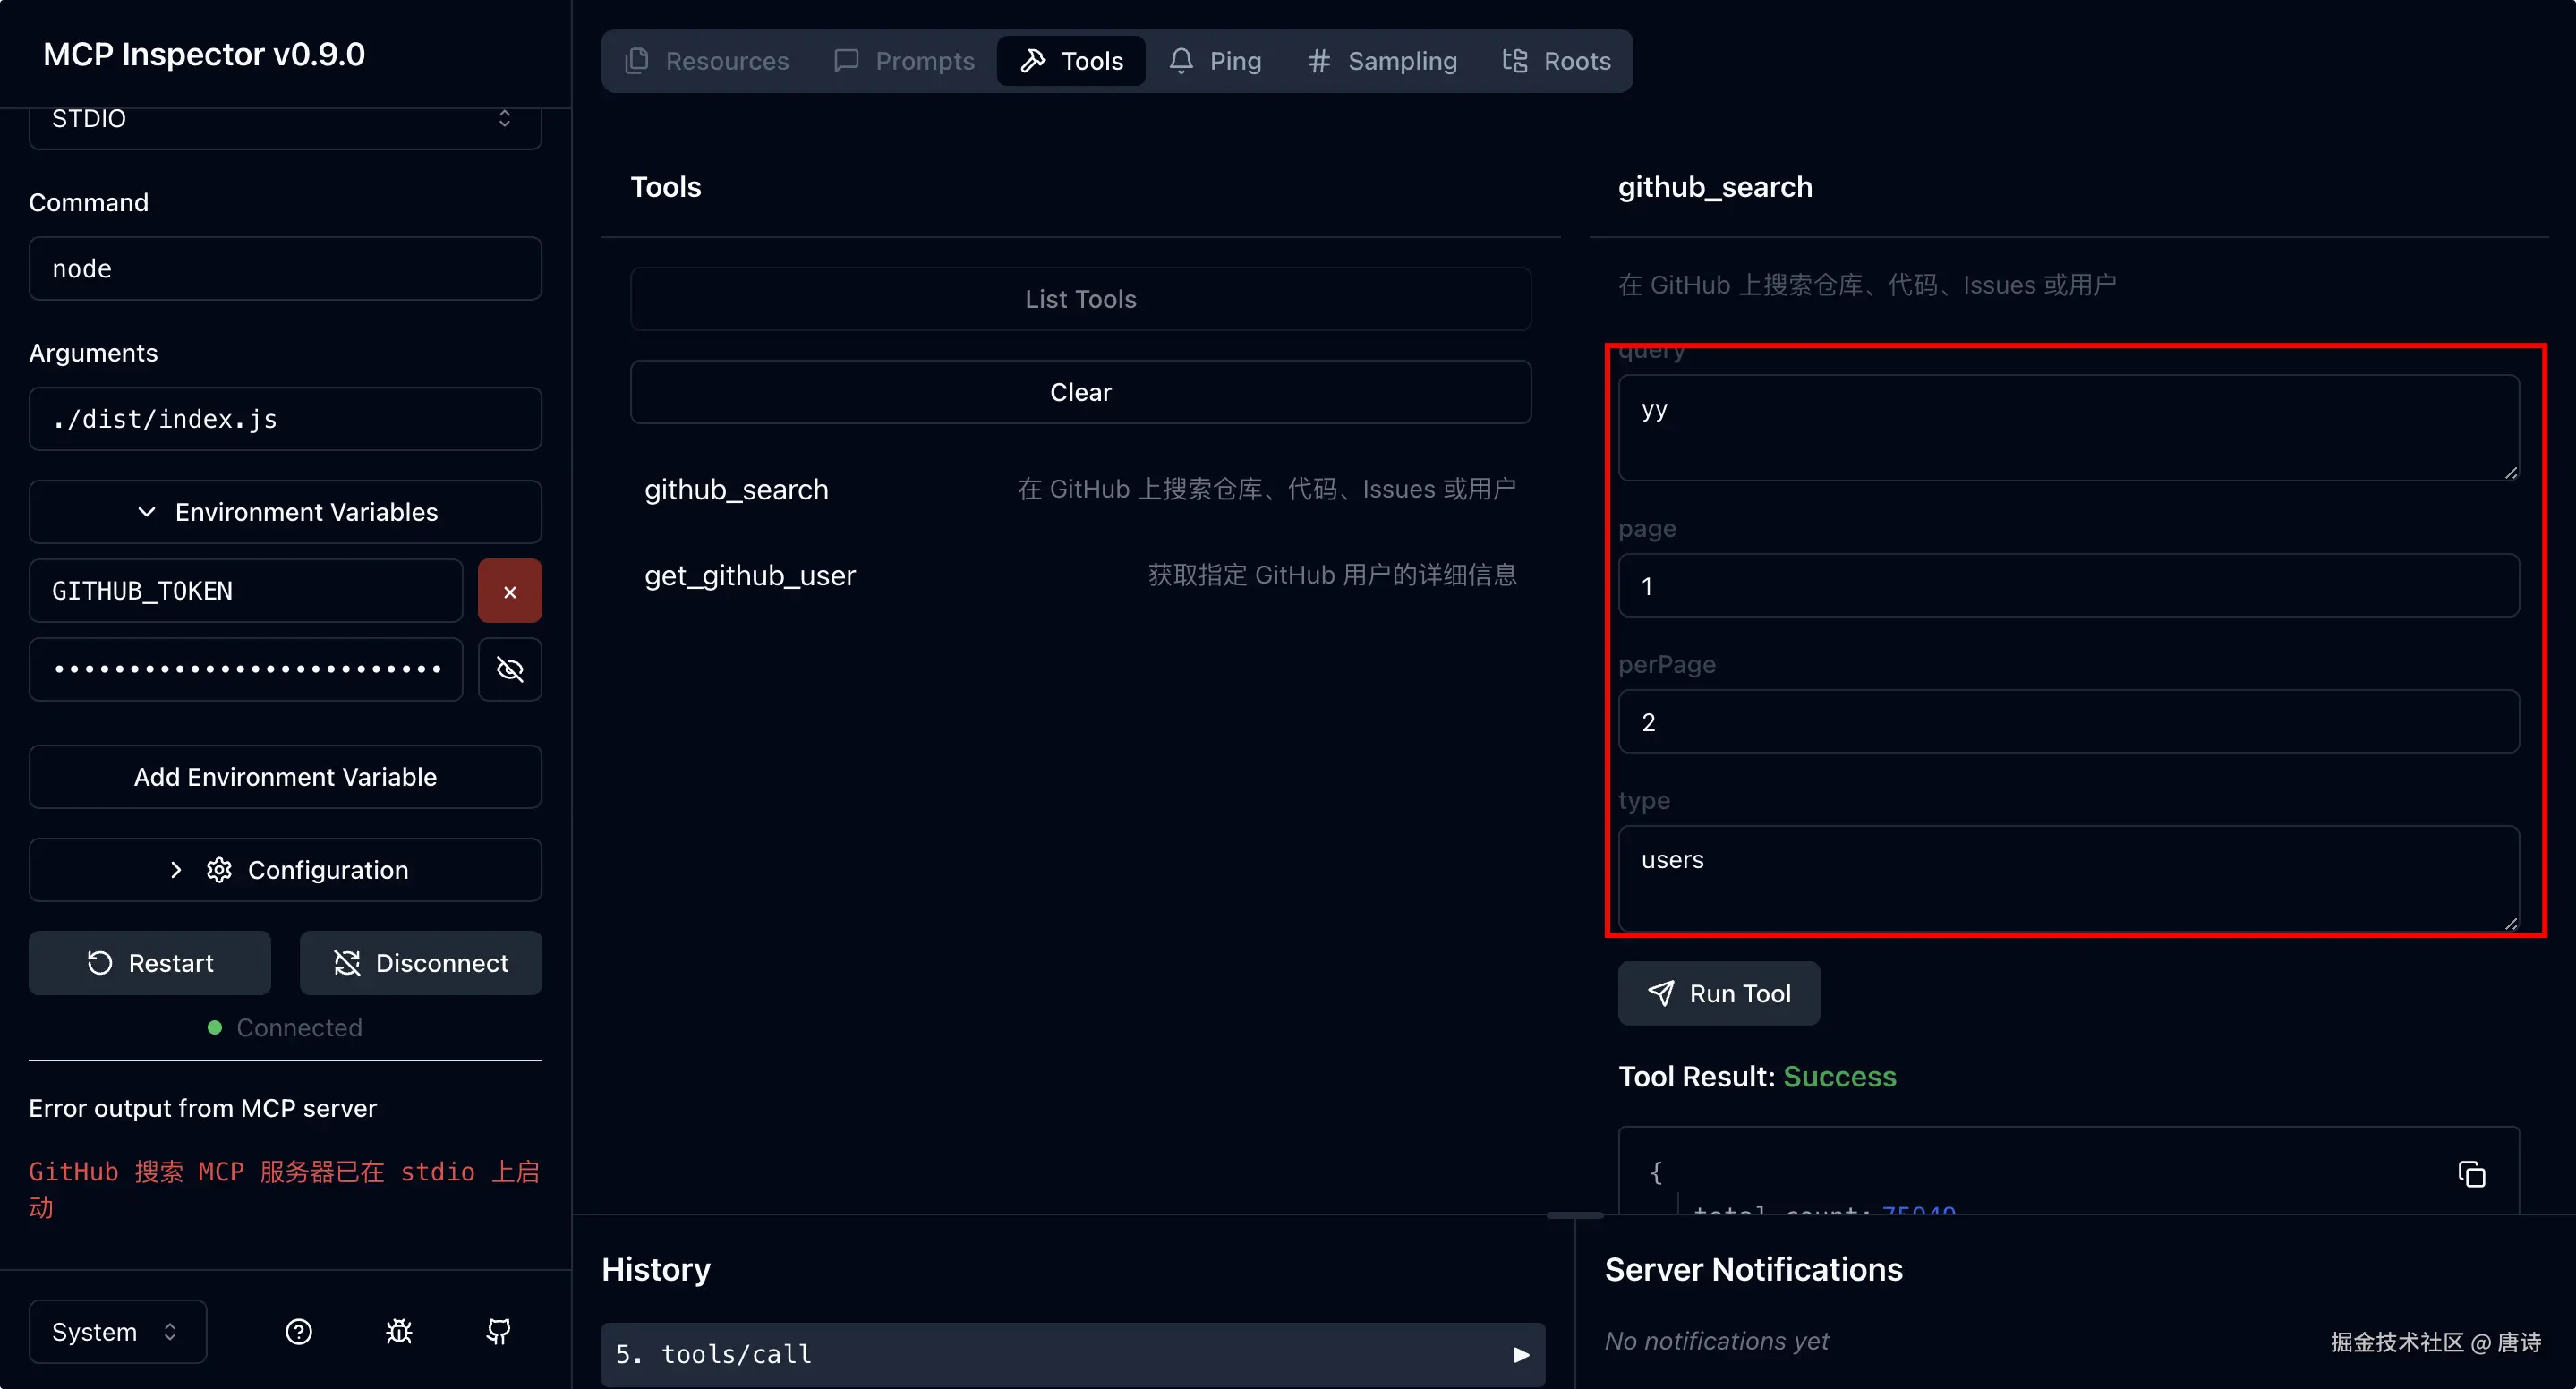Click Restart connection button
2576x1389 pixels.
click(x=150, y=963)
